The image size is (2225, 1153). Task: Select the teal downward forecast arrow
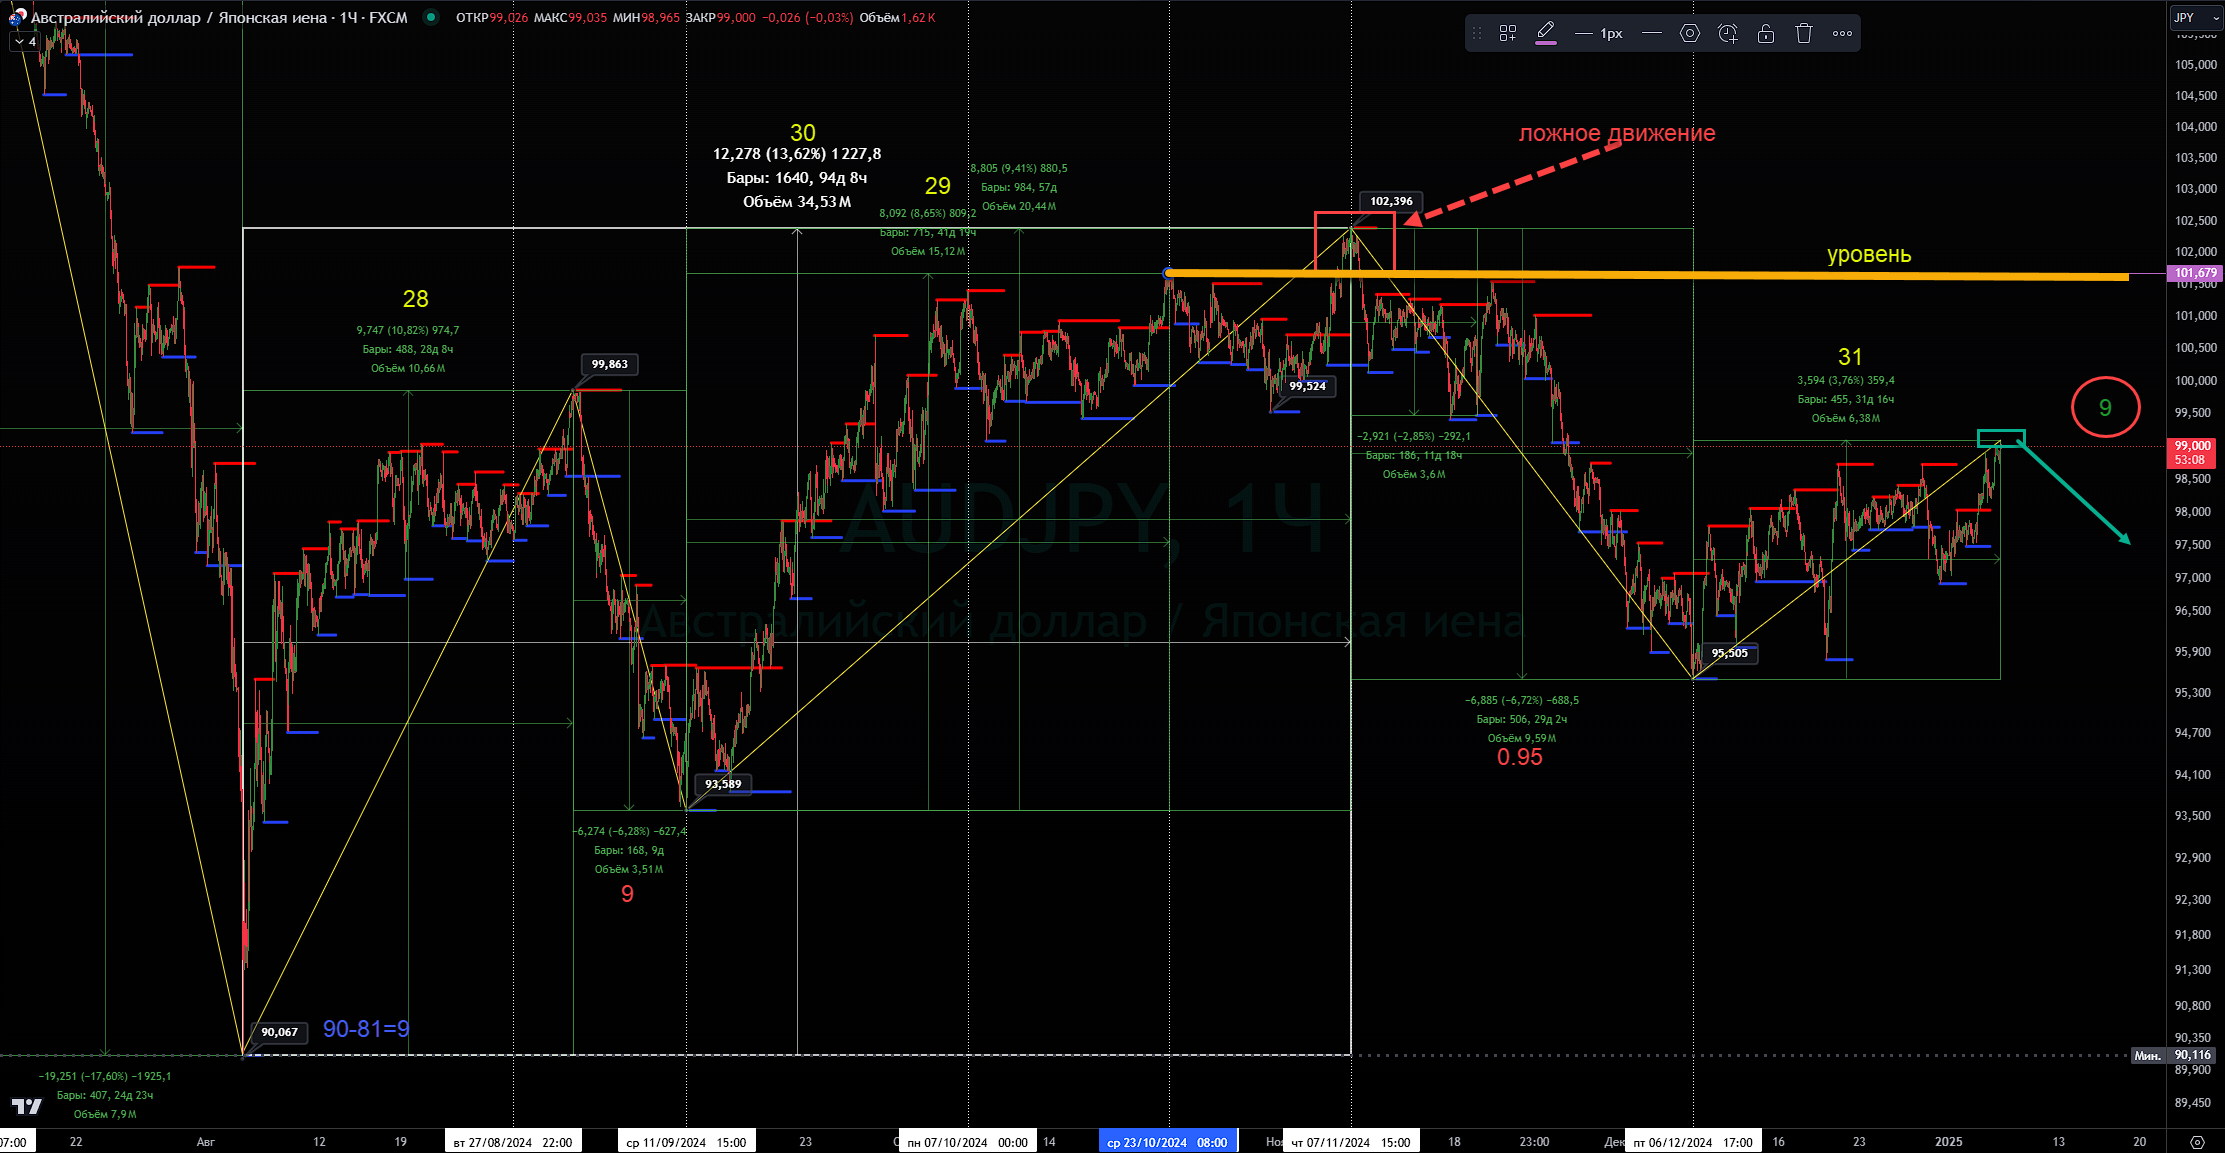pos(2073,491)
